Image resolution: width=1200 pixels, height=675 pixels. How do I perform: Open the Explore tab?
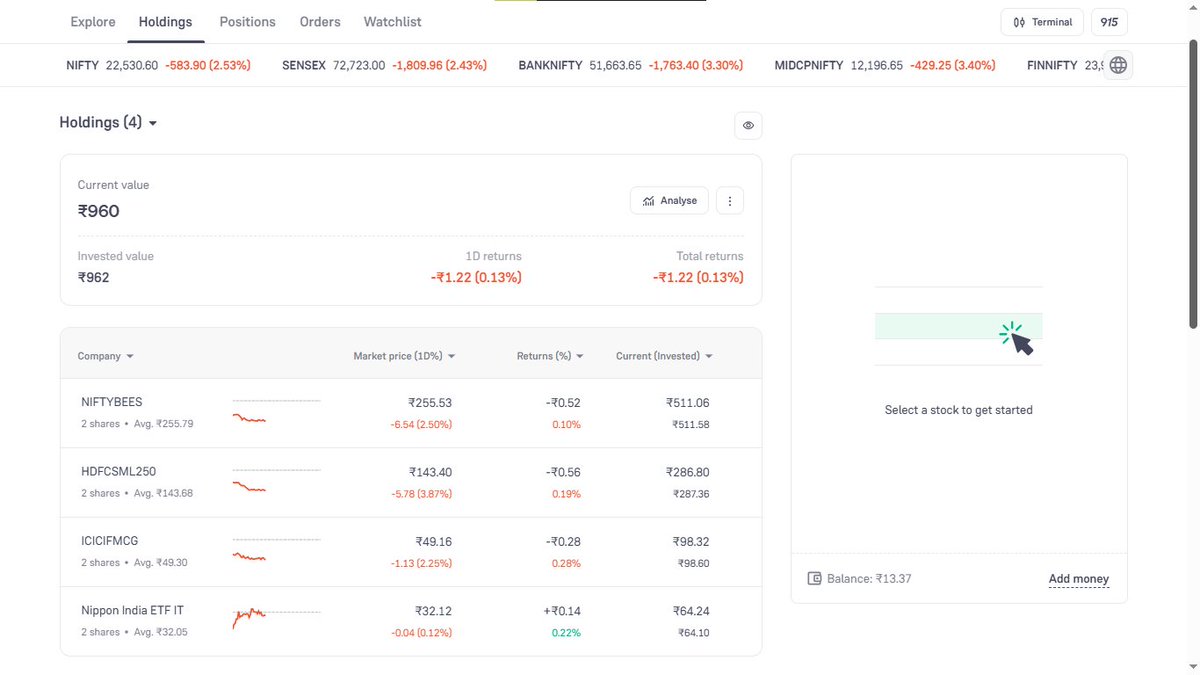pyautogui.click(x=93, y=21)
